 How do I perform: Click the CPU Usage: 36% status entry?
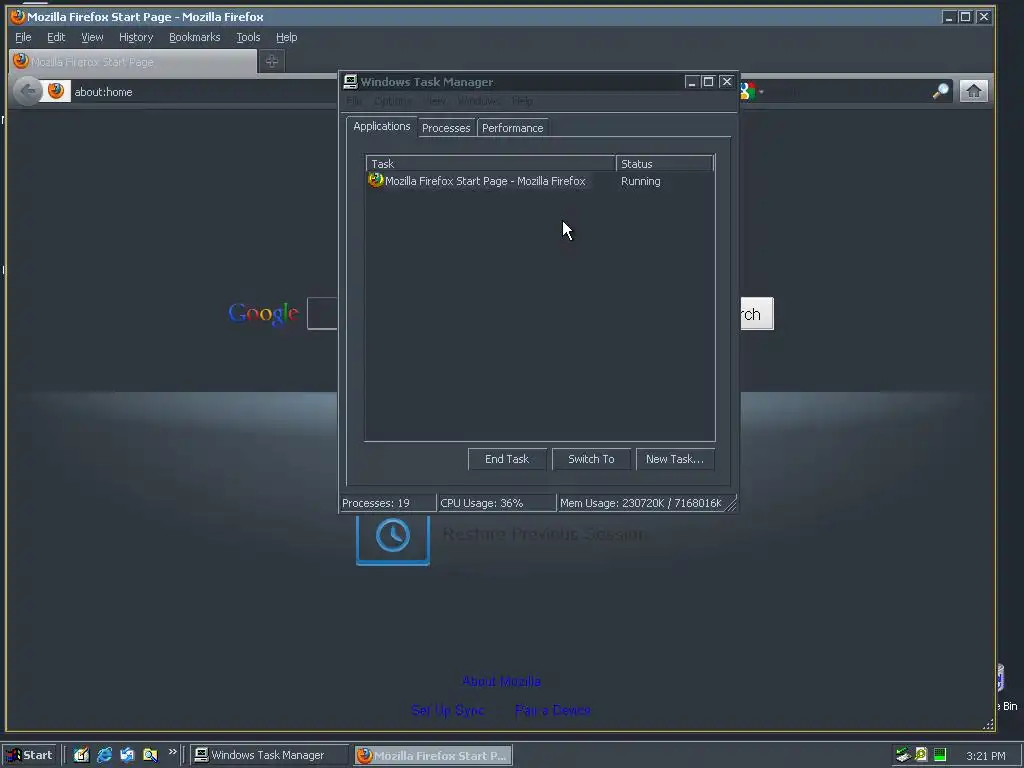pyautogui.click(x=496, y=503)
